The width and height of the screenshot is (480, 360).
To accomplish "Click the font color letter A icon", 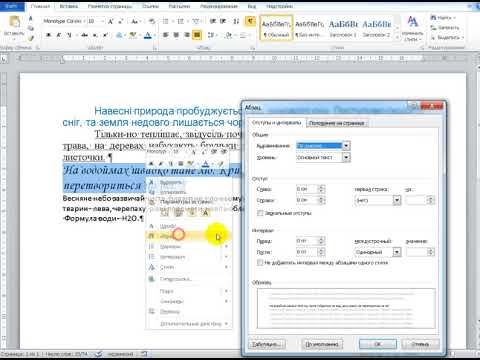I will (x=148, y=35).
